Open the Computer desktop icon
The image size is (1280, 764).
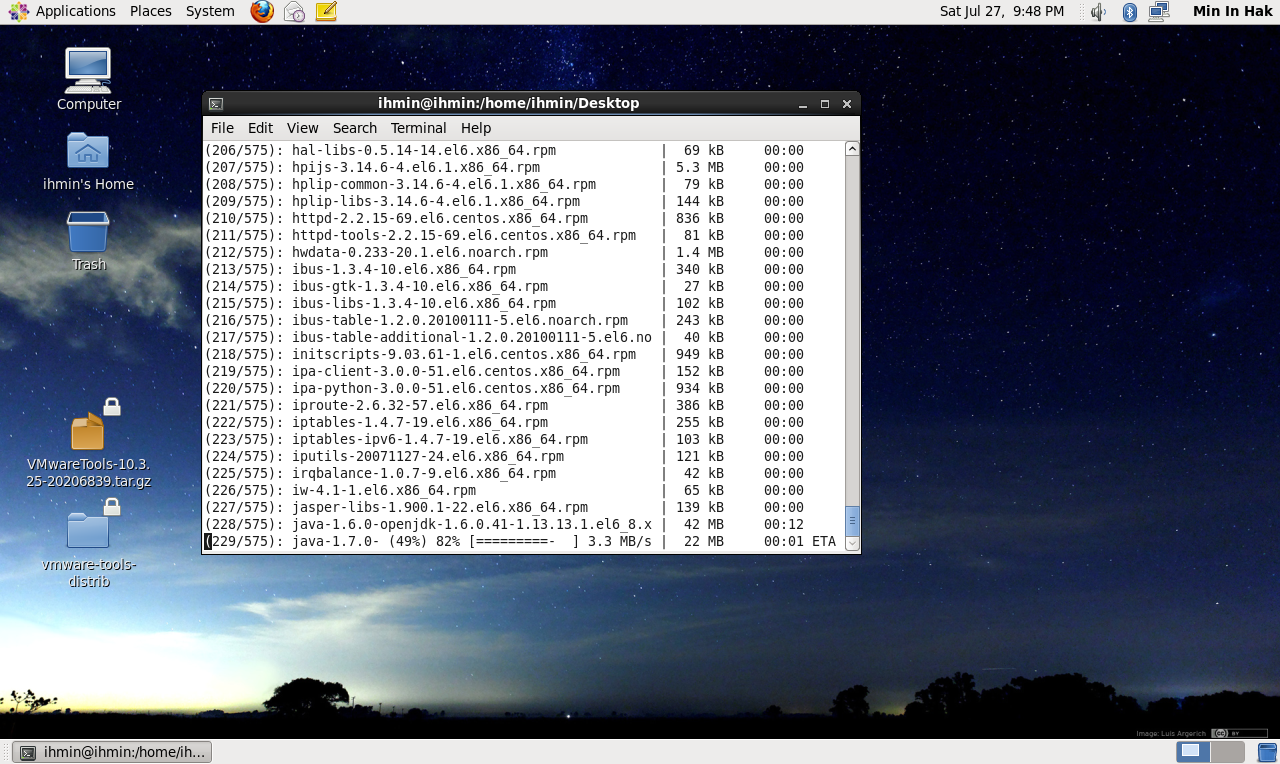point(88,79)
